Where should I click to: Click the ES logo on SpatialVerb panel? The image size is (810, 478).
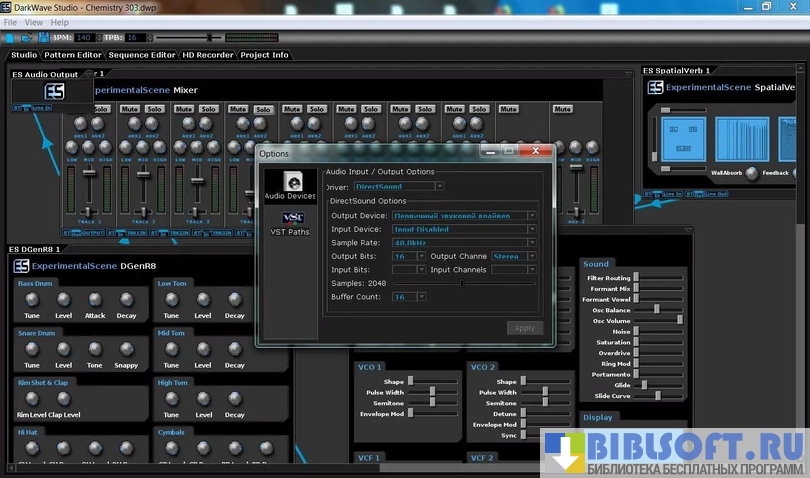coord(655,88)
